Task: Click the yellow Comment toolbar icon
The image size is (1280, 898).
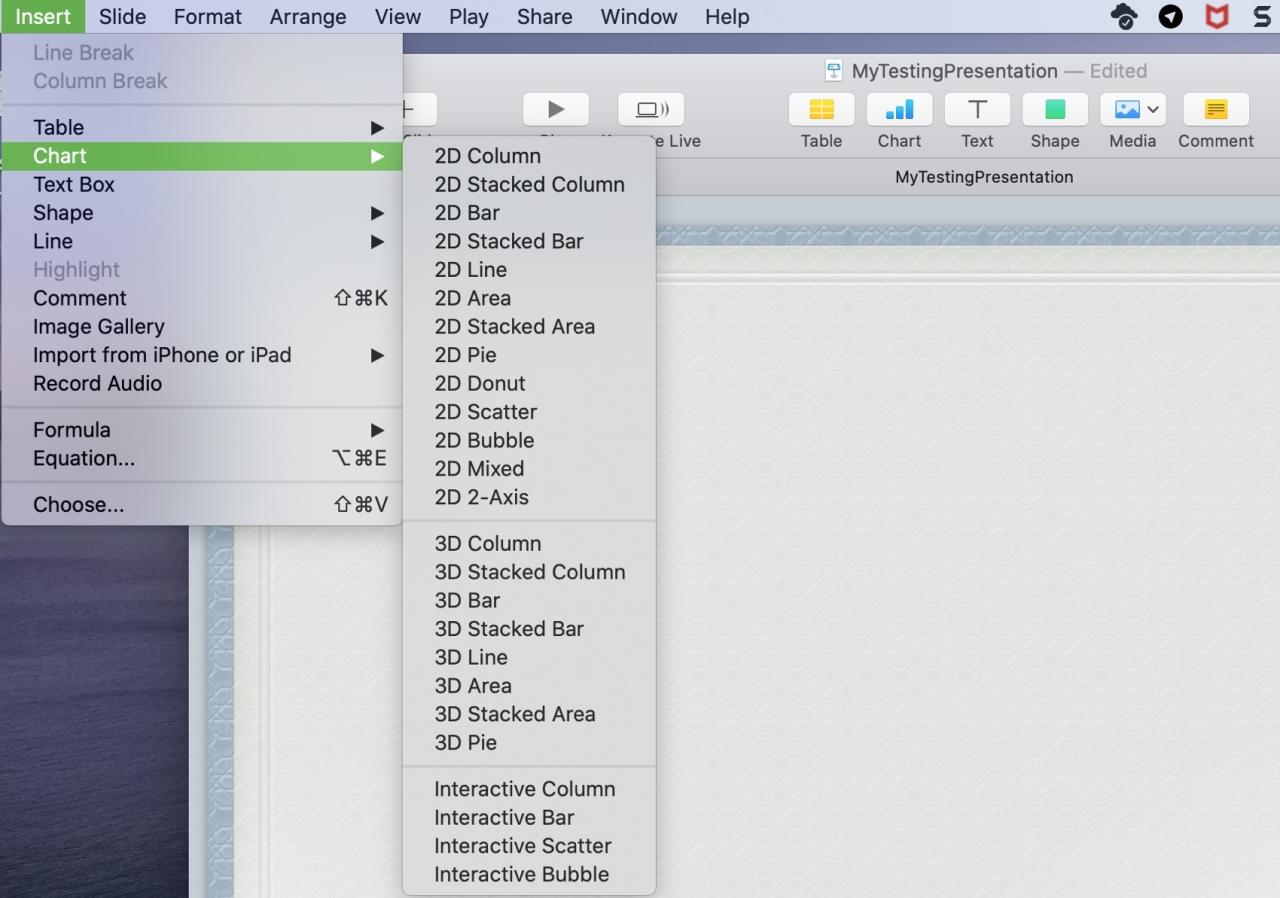Action: pyautogui.click(x=1216, y=109)
